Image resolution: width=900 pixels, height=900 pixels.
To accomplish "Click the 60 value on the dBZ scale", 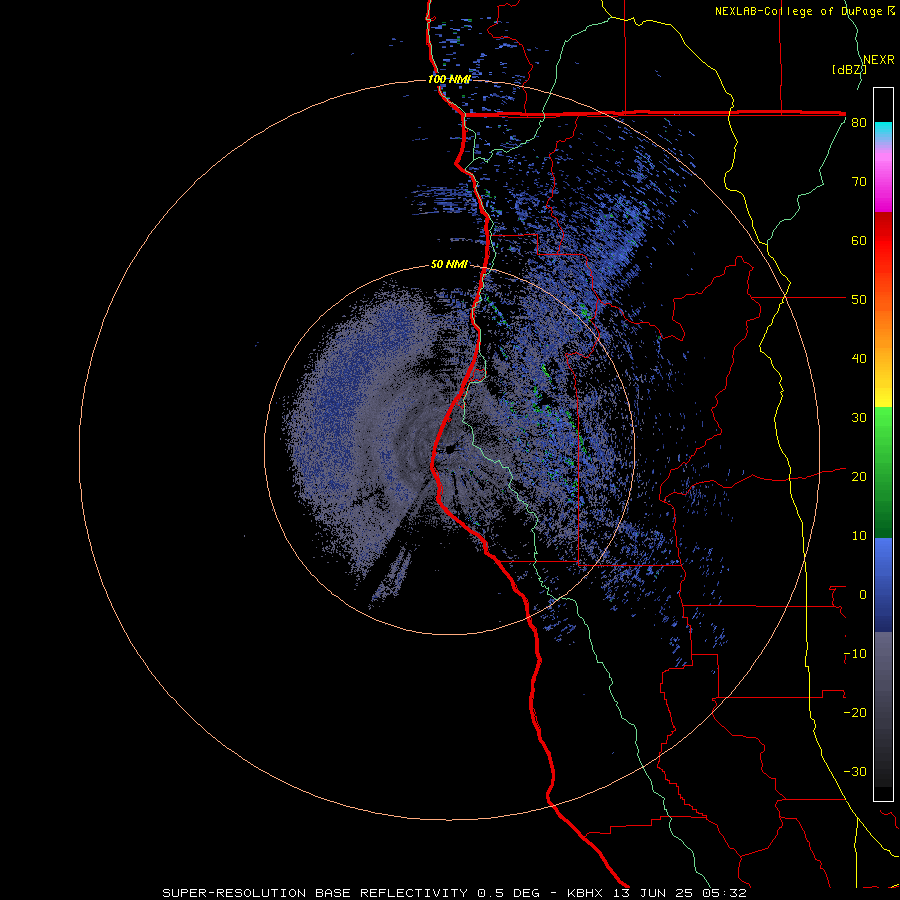I will tap(859, 240).
